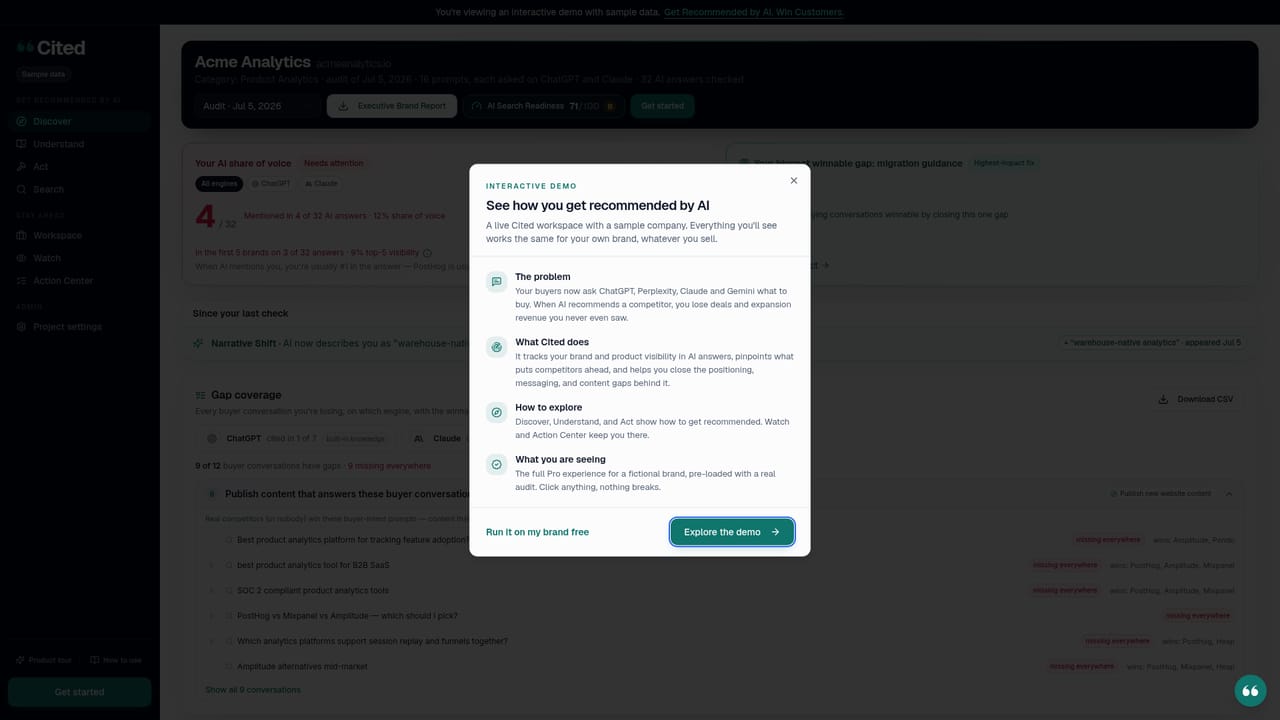
Task: Click the Explore the demo button
Action: 732,532
